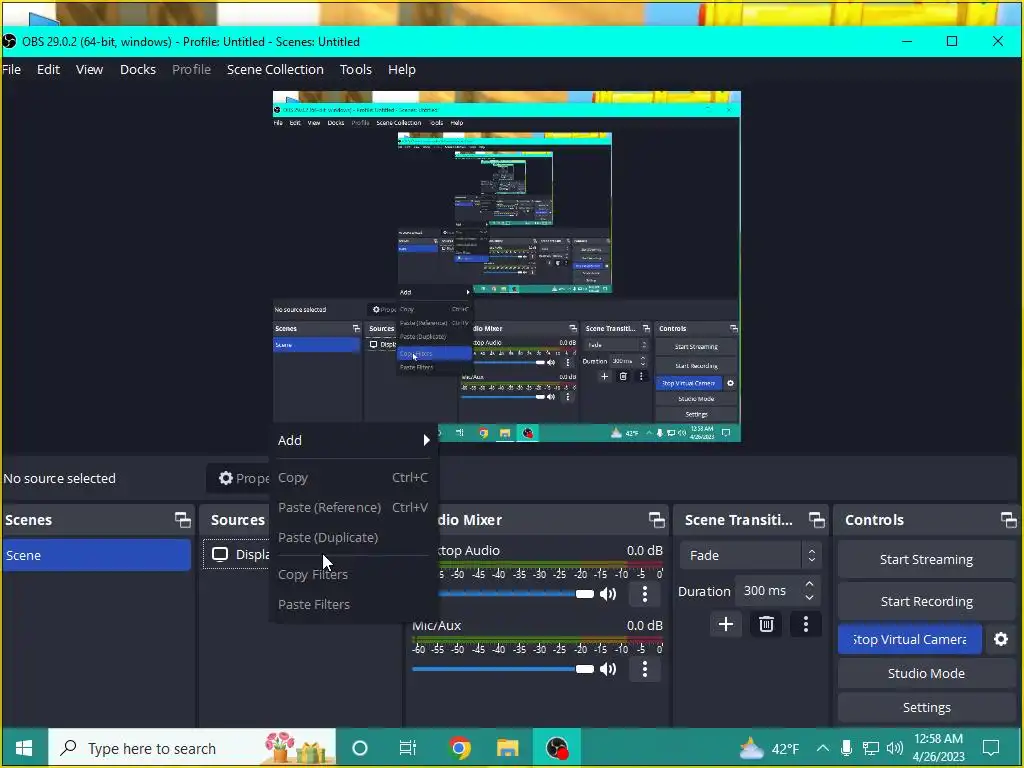The image size is (1024, 768).
Task: Choose Copy Filters in context menu
Action: 353,575
